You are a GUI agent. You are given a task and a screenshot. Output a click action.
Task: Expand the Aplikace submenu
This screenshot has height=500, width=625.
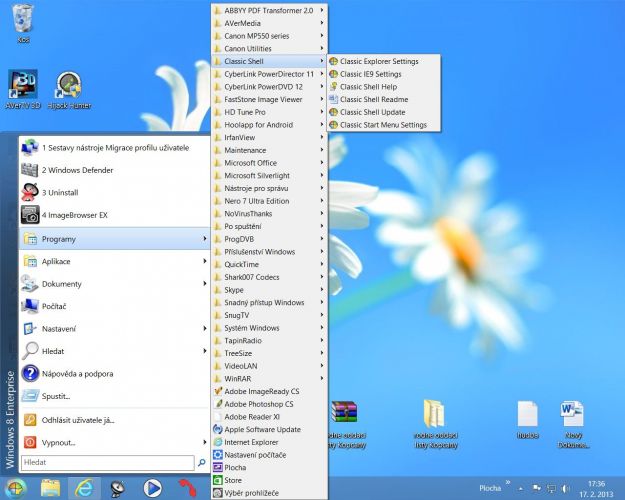tap(115, 262)
